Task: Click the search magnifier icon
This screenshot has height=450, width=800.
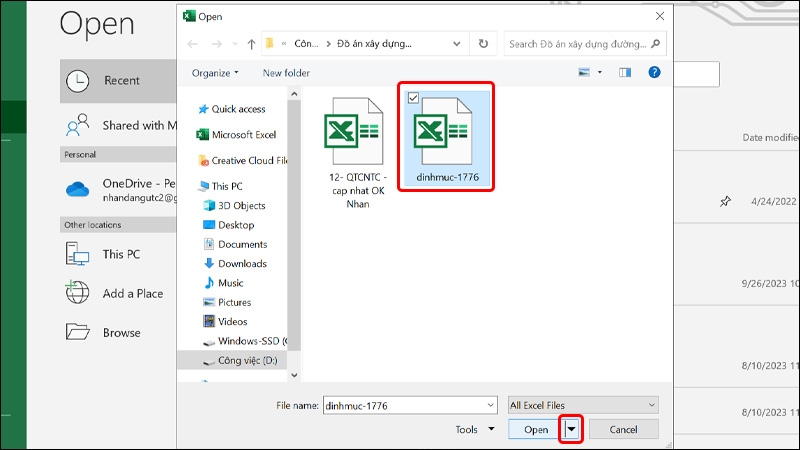Action: pyautogui.click(x=656, y=44)
